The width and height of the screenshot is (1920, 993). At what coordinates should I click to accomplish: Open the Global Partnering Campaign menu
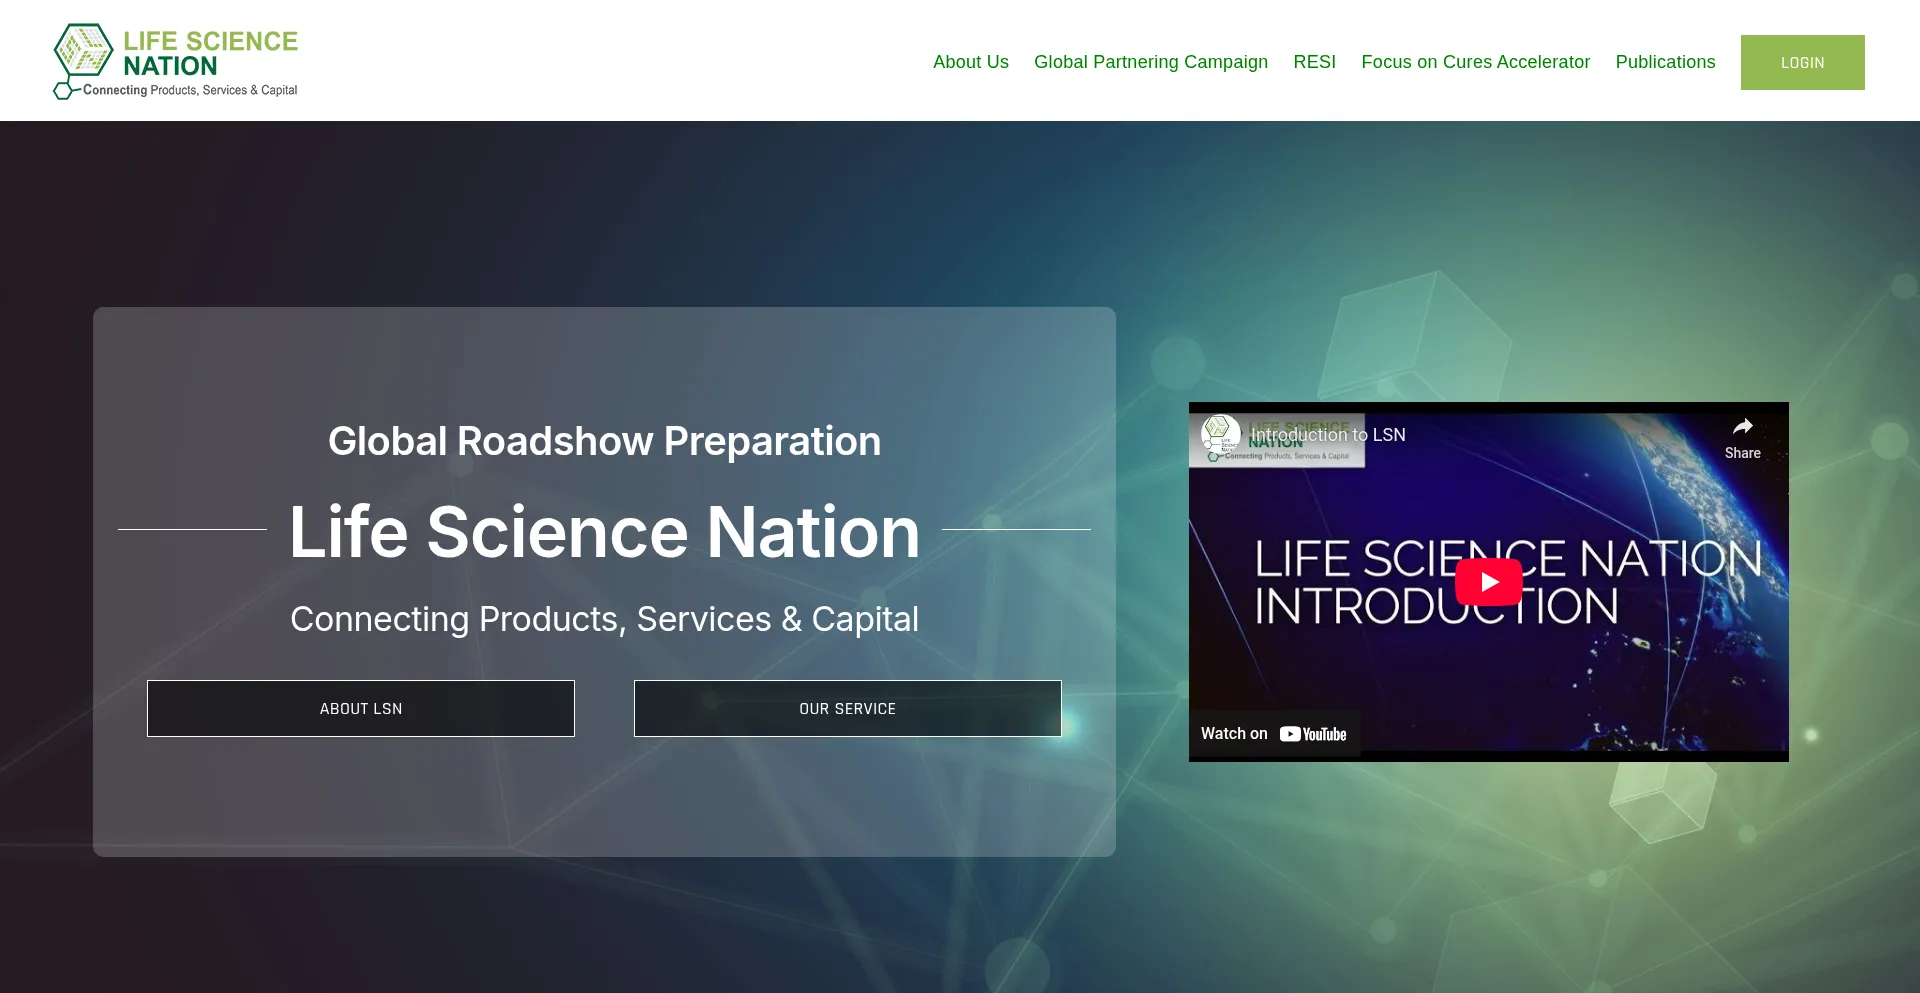coord(1150,62)
